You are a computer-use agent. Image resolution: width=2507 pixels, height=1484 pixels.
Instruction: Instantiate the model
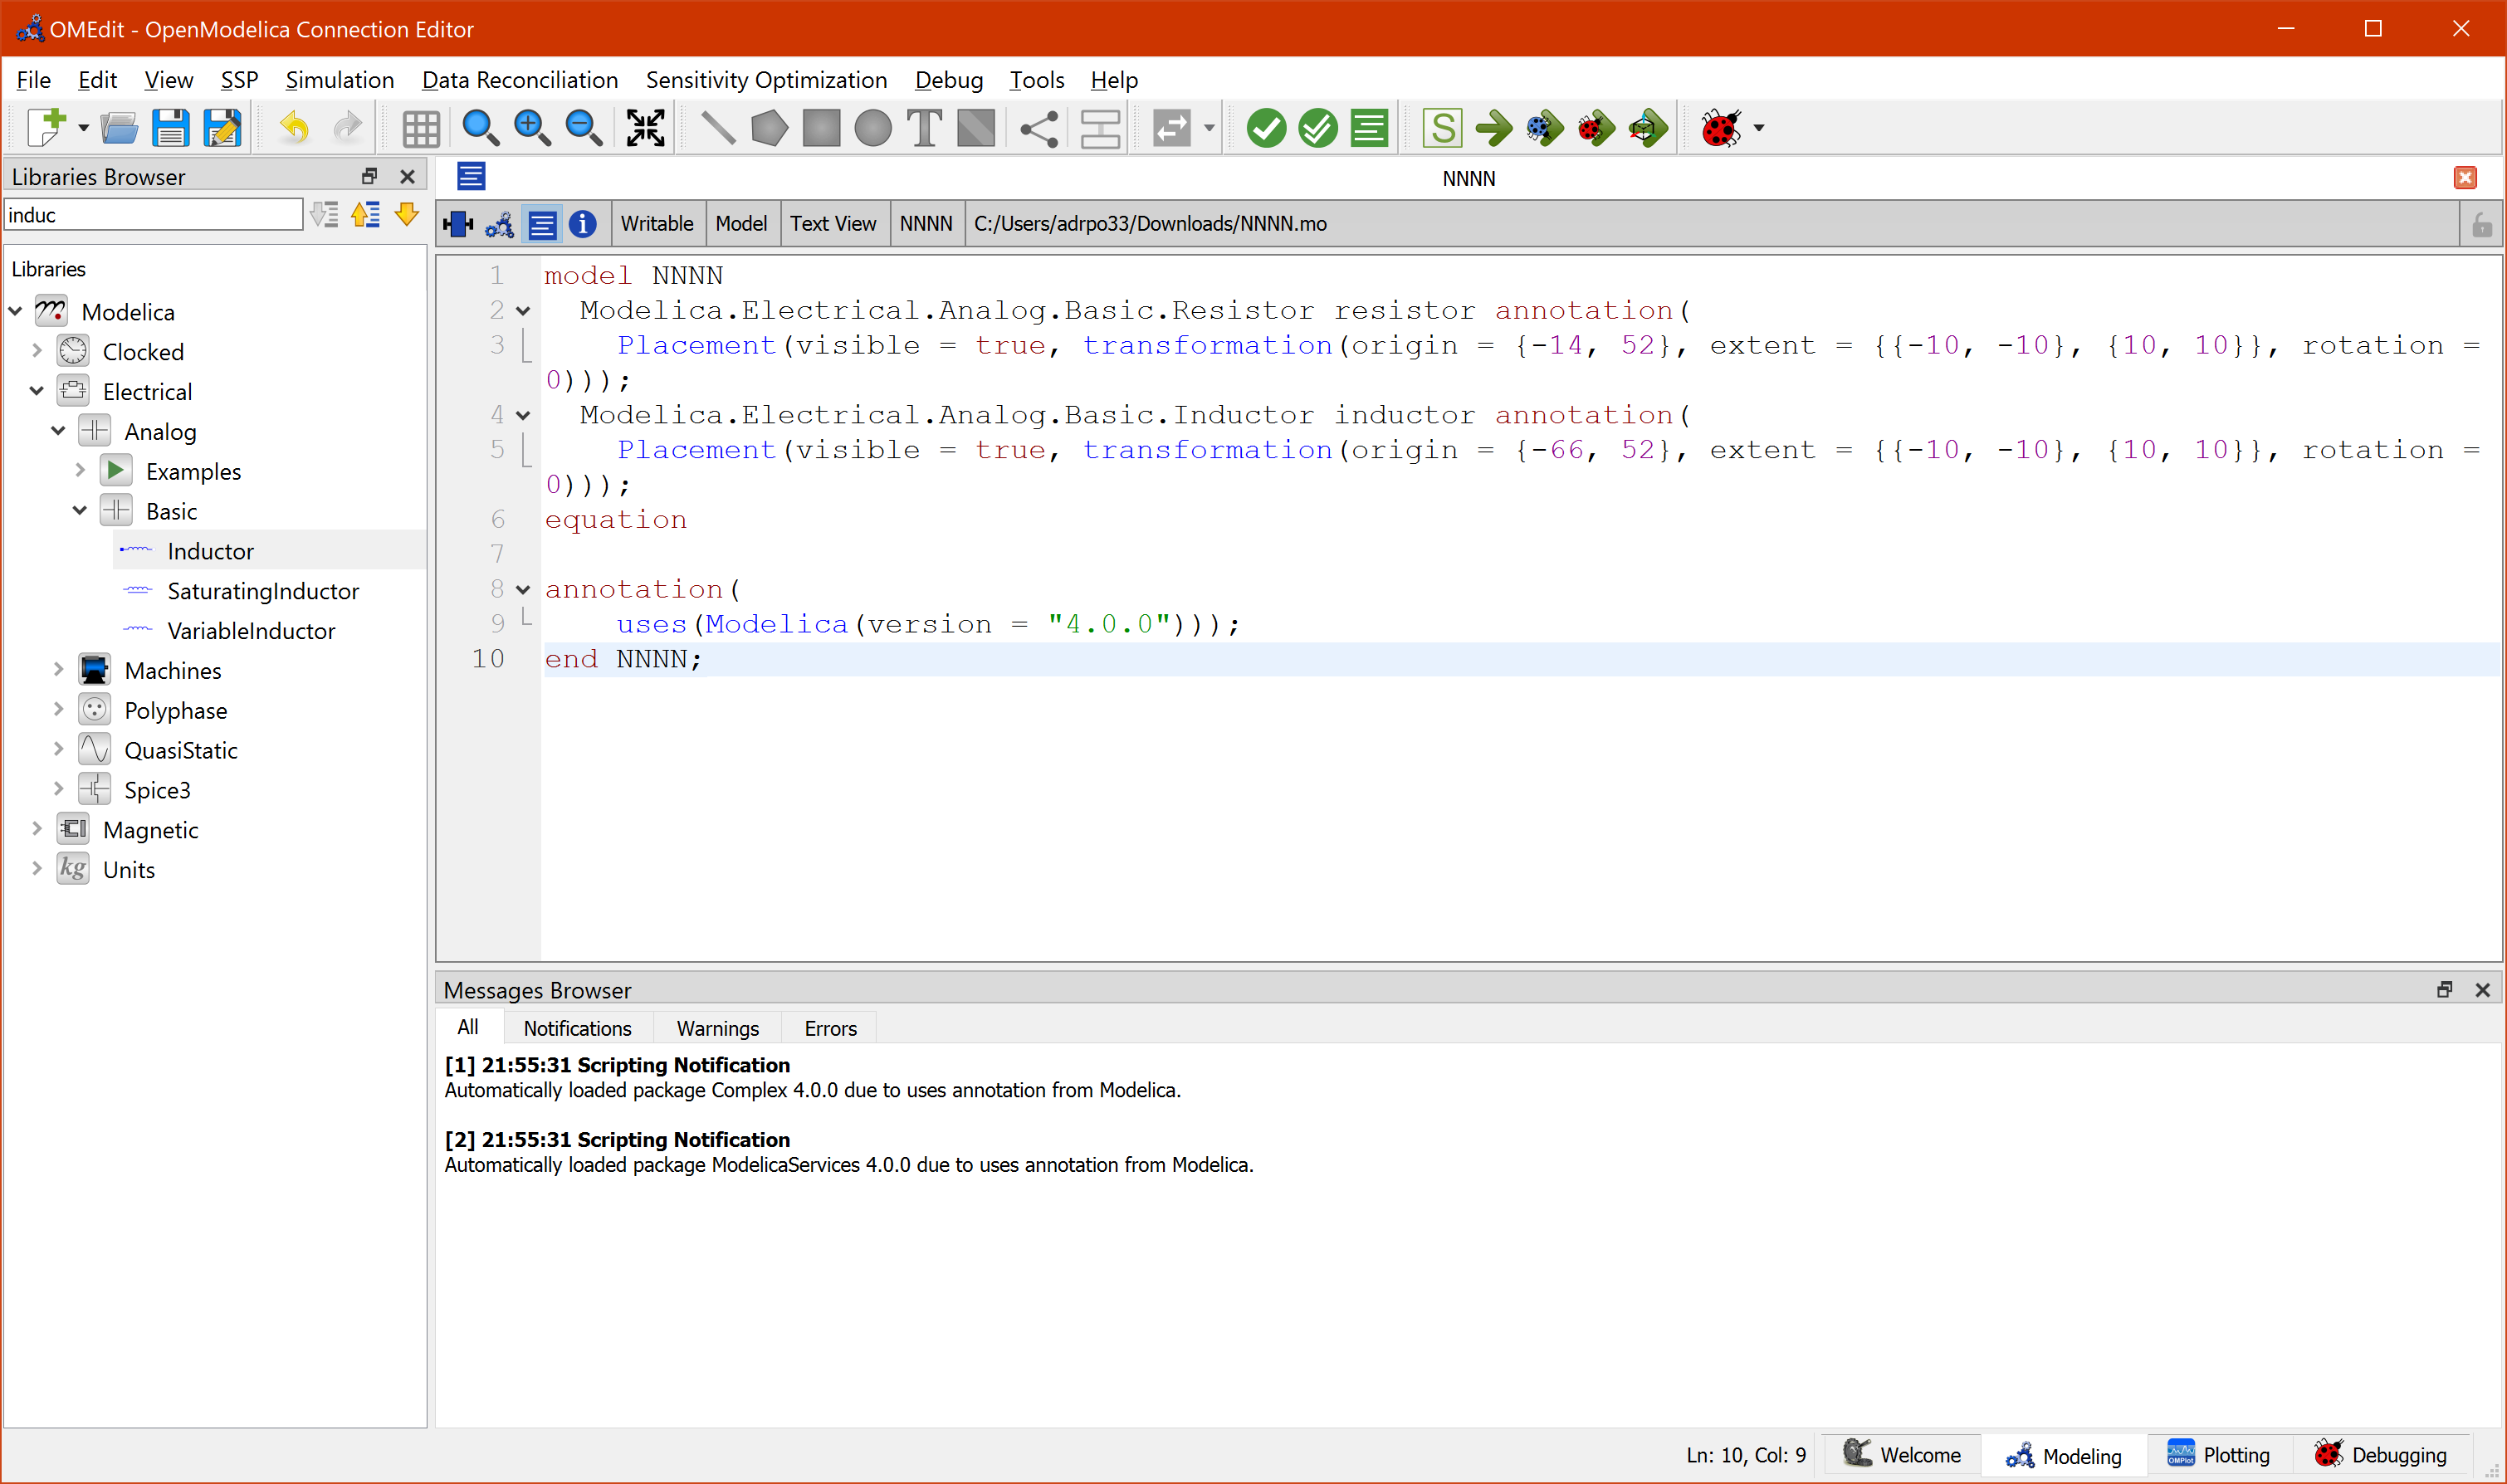[1369, 127]
